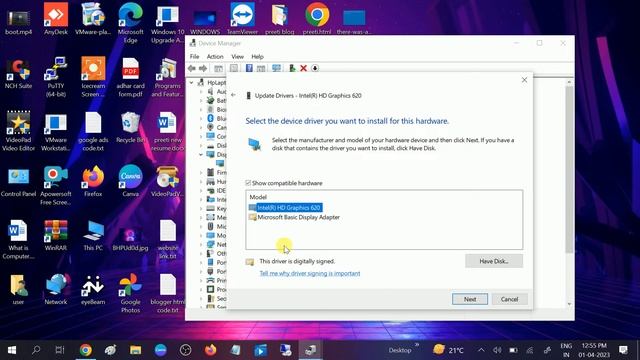Click Device Manager Help toolbar icon
The width and height of the screenshot is (640, 360).
pyautogui.click(x=249, y=68)
